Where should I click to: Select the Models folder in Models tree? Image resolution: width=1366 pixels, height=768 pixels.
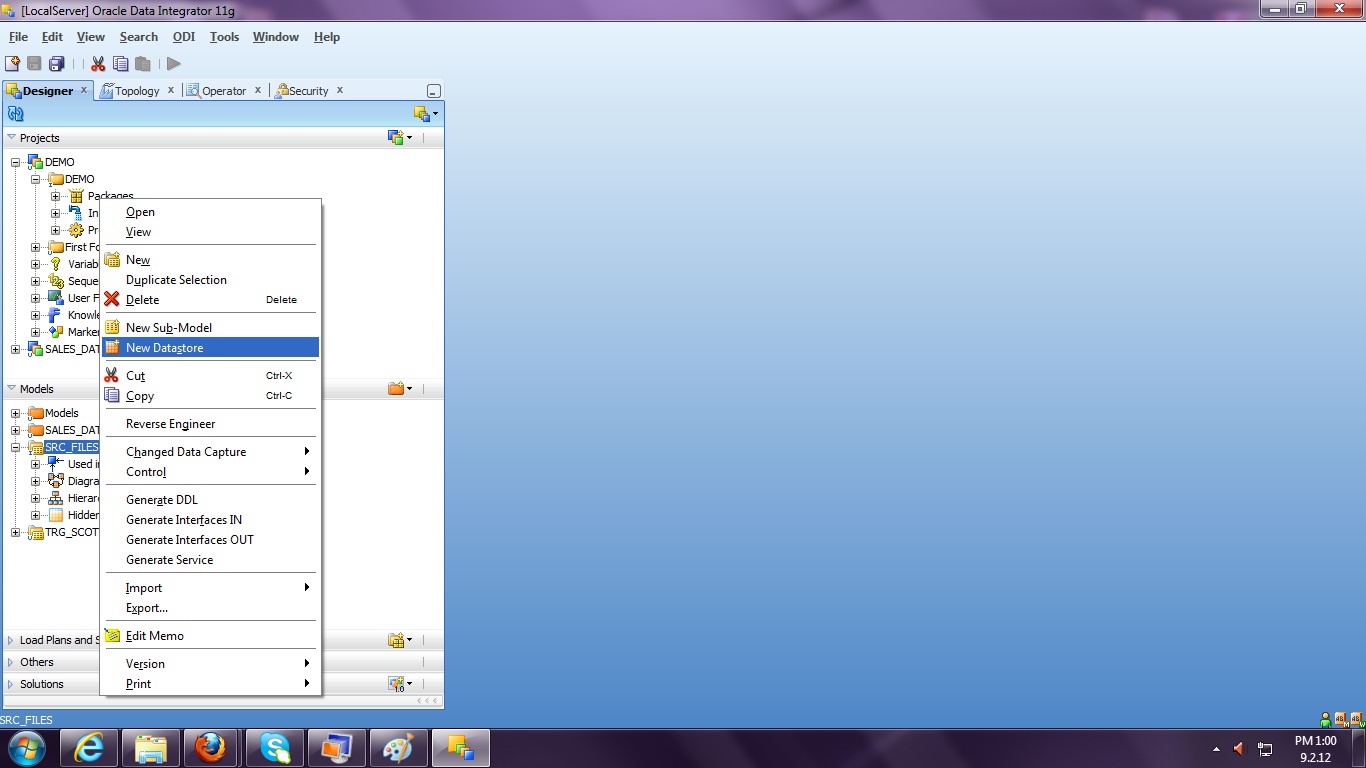(61, 413)
